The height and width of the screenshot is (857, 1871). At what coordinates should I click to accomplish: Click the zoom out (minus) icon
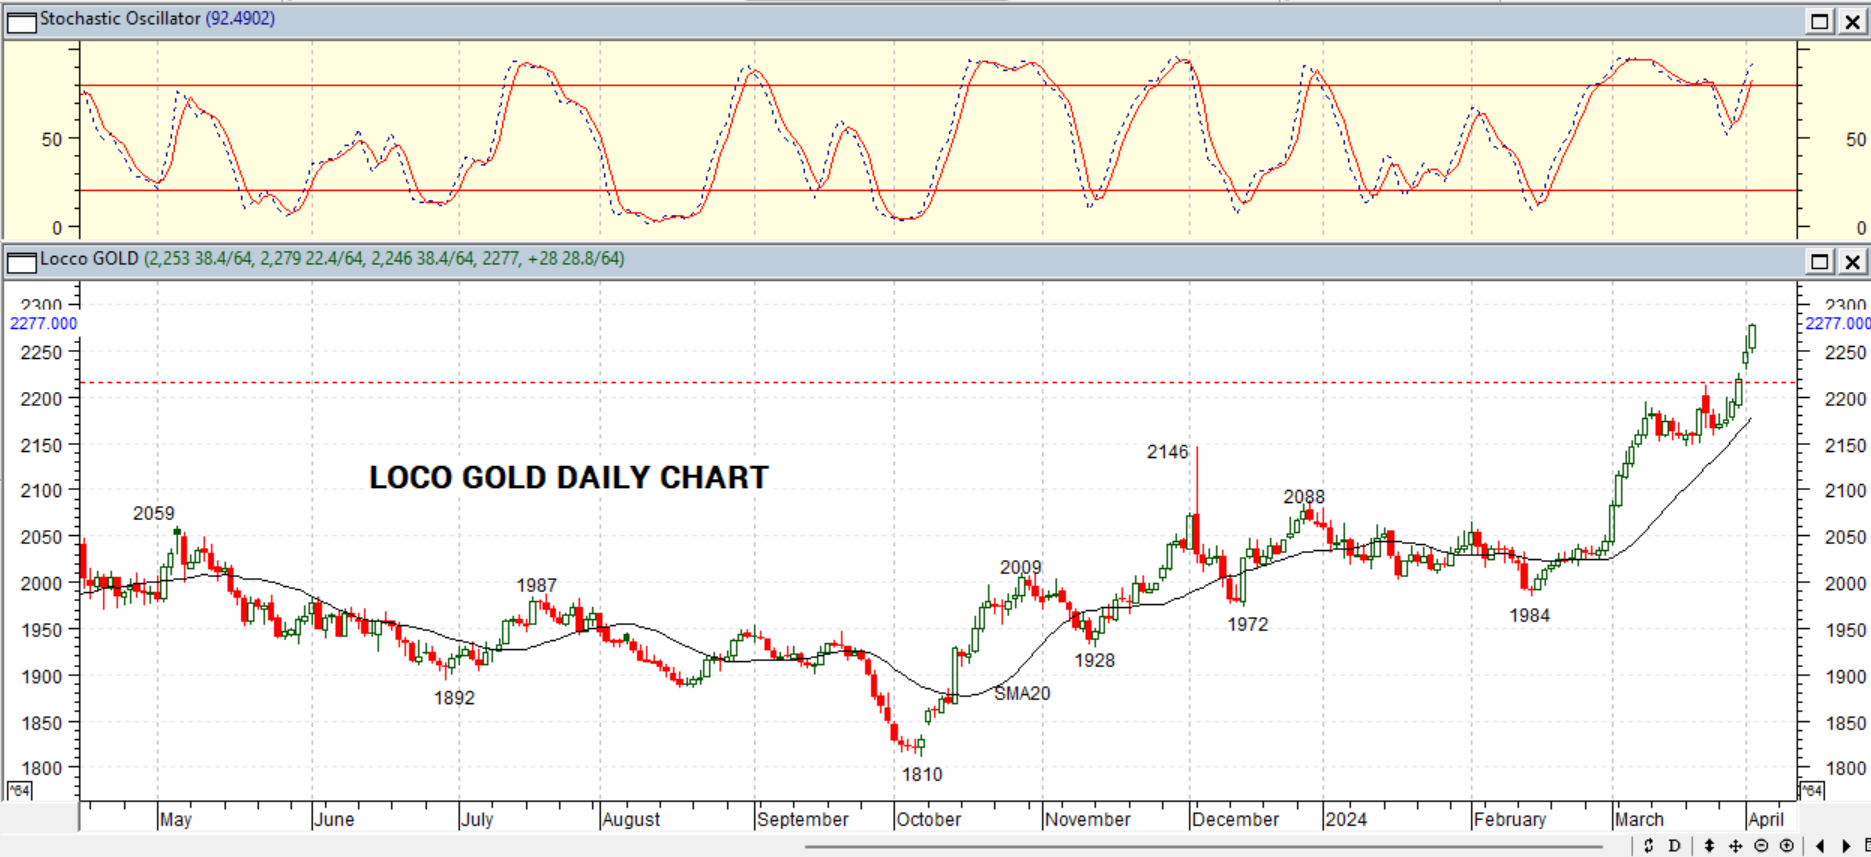[1761, 846]
